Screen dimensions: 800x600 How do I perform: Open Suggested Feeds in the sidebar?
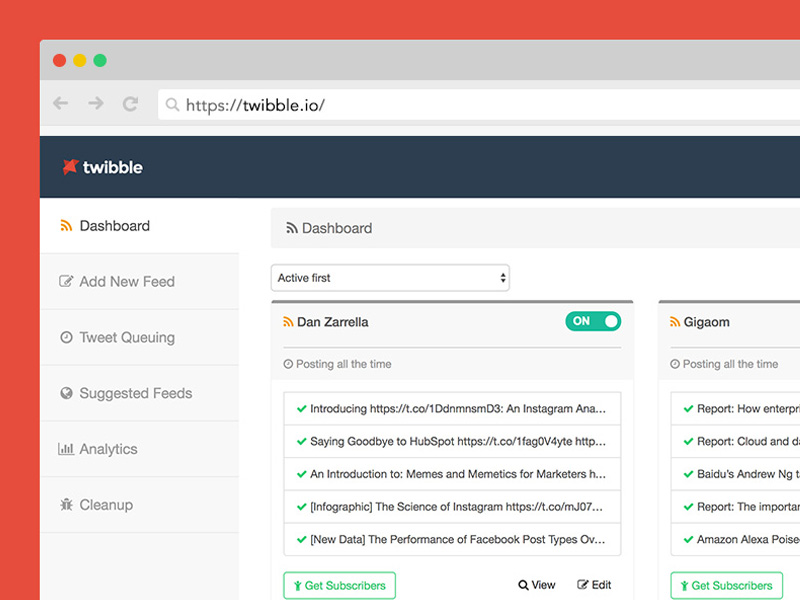pos(135,394)
